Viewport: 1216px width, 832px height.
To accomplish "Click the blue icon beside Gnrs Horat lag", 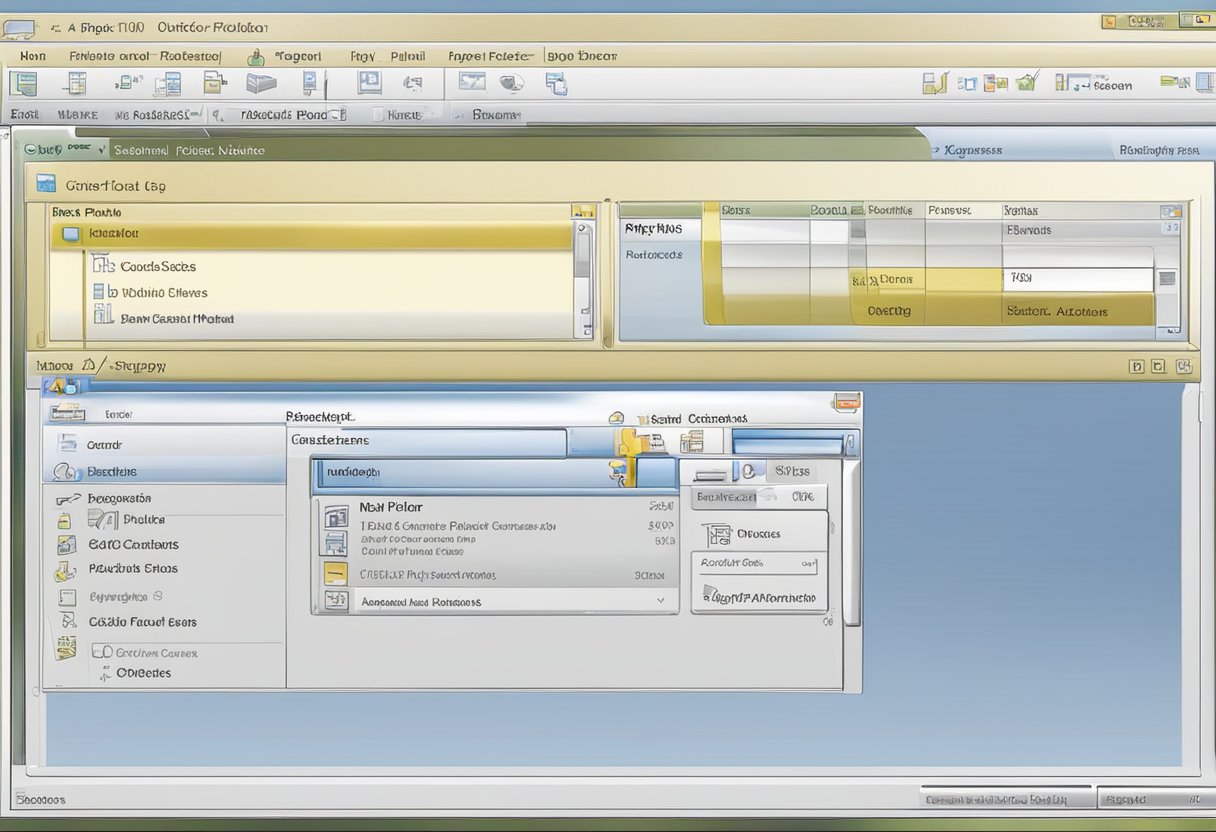I will tap(45, 183).
